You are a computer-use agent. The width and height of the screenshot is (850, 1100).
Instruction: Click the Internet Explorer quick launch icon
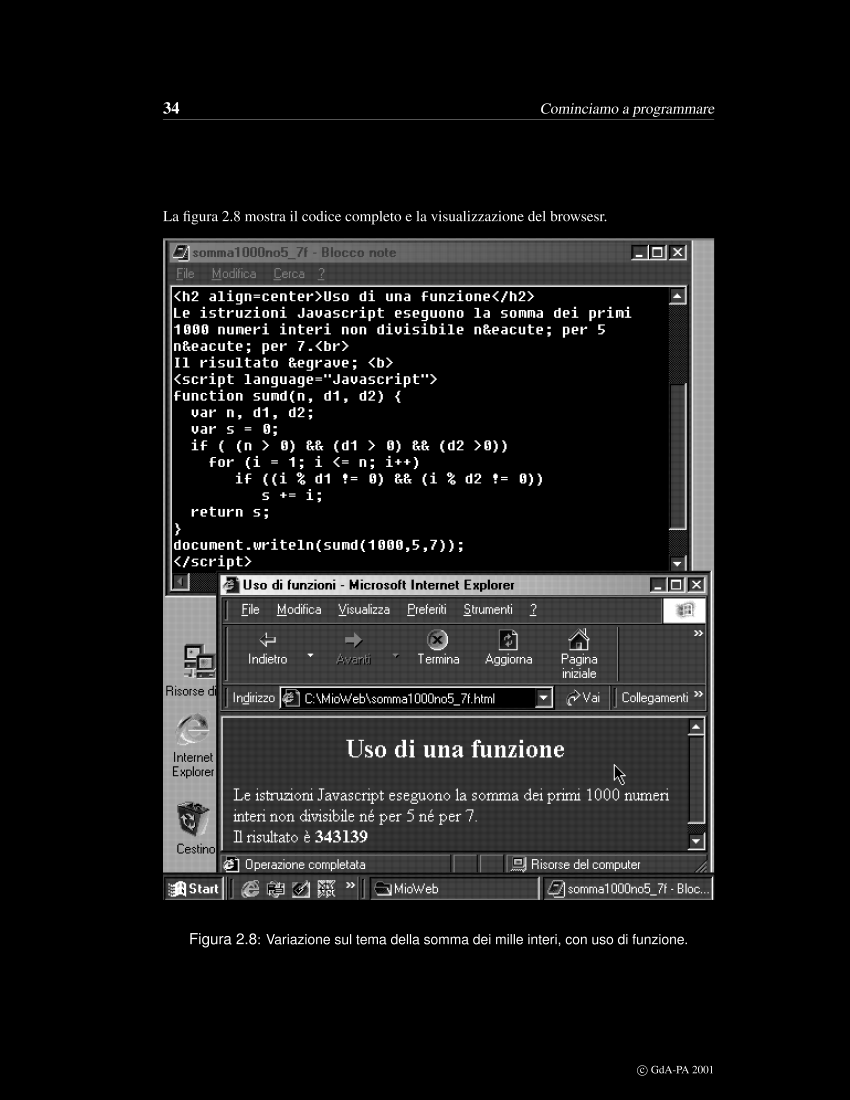pyautogui.click(x=250, y=888)
